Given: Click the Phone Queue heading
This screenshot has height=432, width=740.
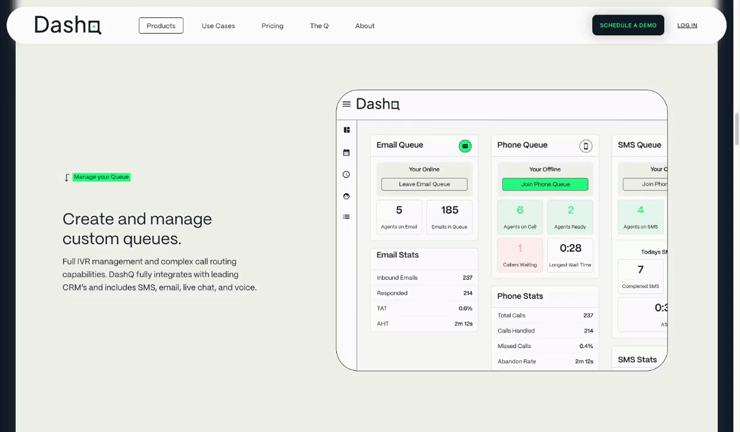Looking at the screenshot, I should [522, 145].
